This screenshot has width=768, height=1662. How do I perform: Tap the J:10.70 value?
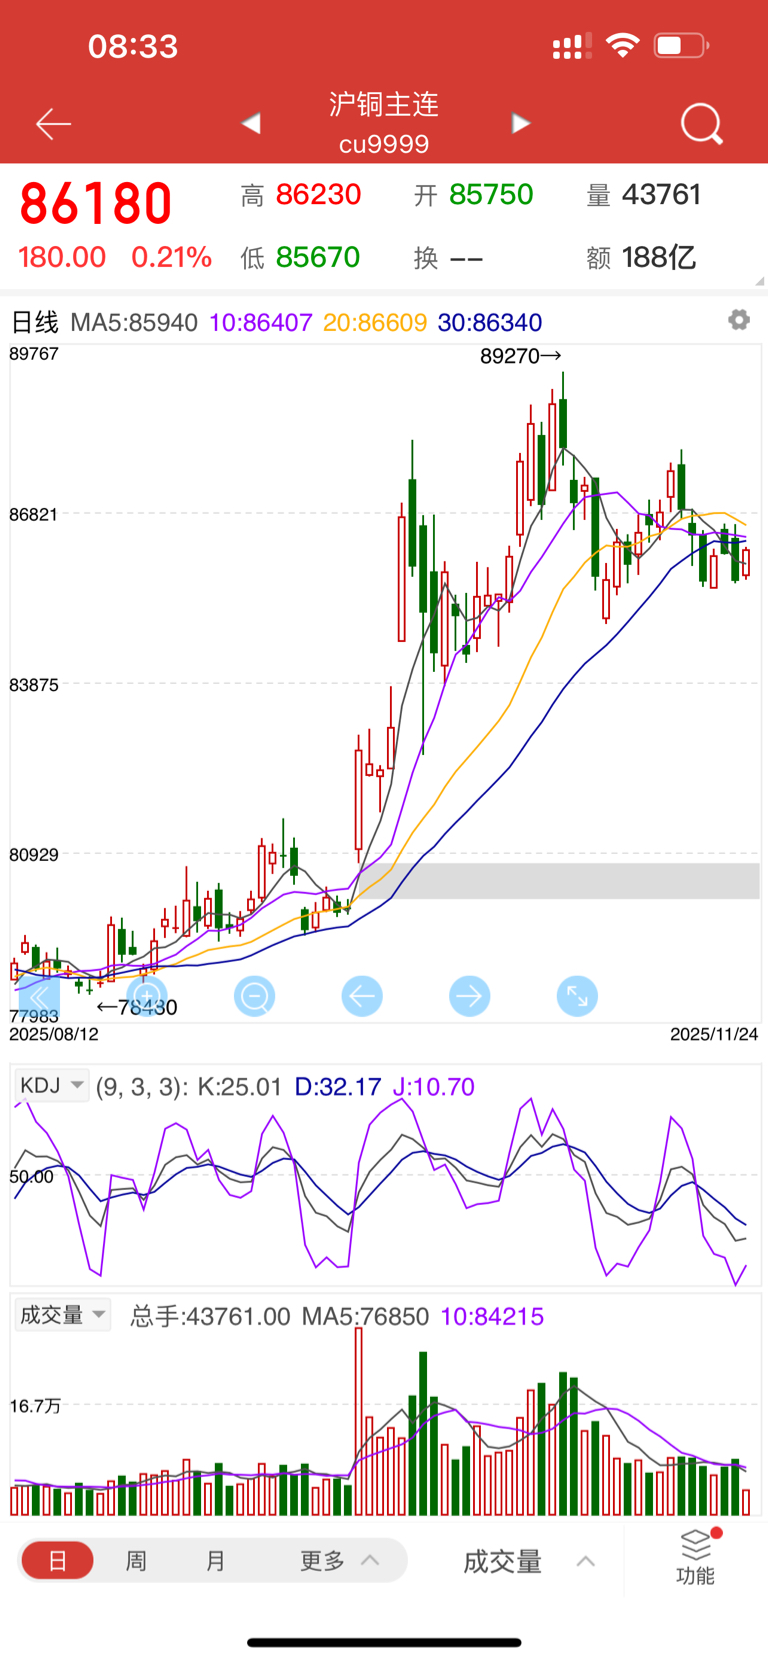(x=433, y=1087)
